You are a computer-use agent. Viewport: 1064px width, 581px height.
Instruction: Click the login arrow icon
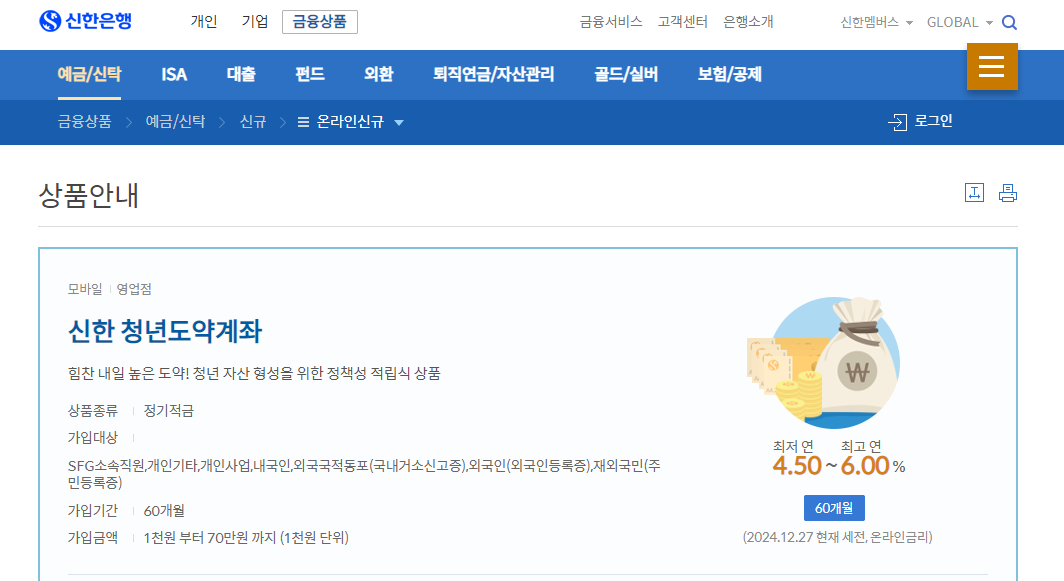point(897,122)
